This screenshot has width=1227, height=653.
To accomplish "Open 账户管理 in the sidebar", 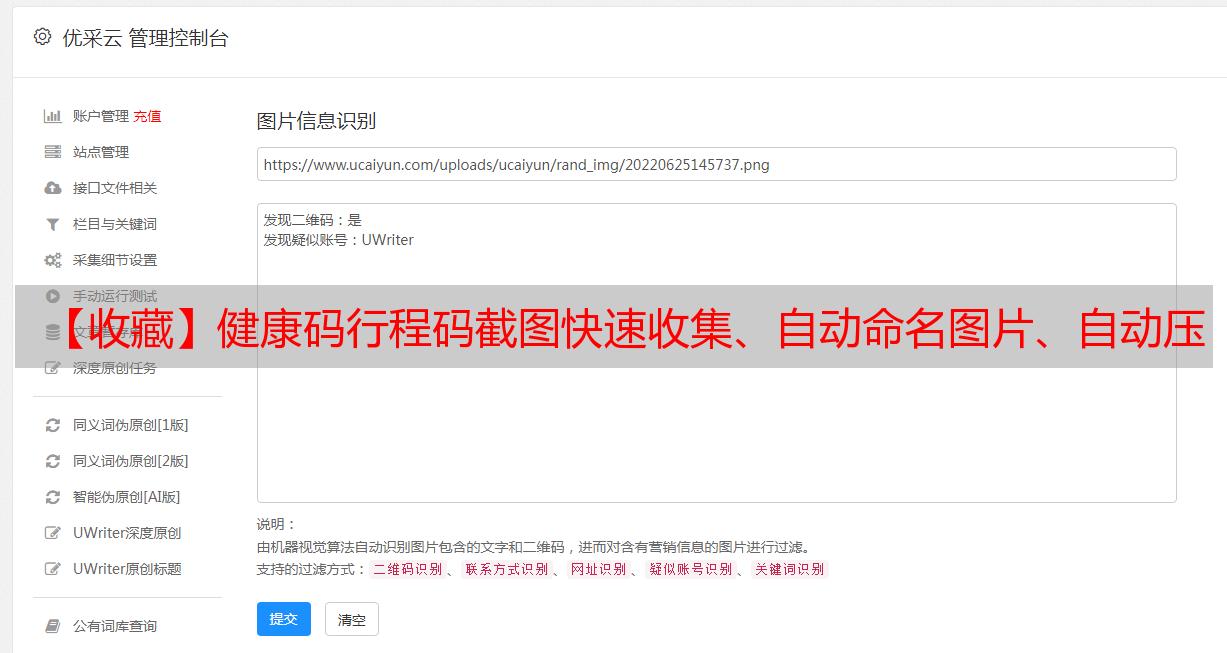I will (x=101, y=116).
